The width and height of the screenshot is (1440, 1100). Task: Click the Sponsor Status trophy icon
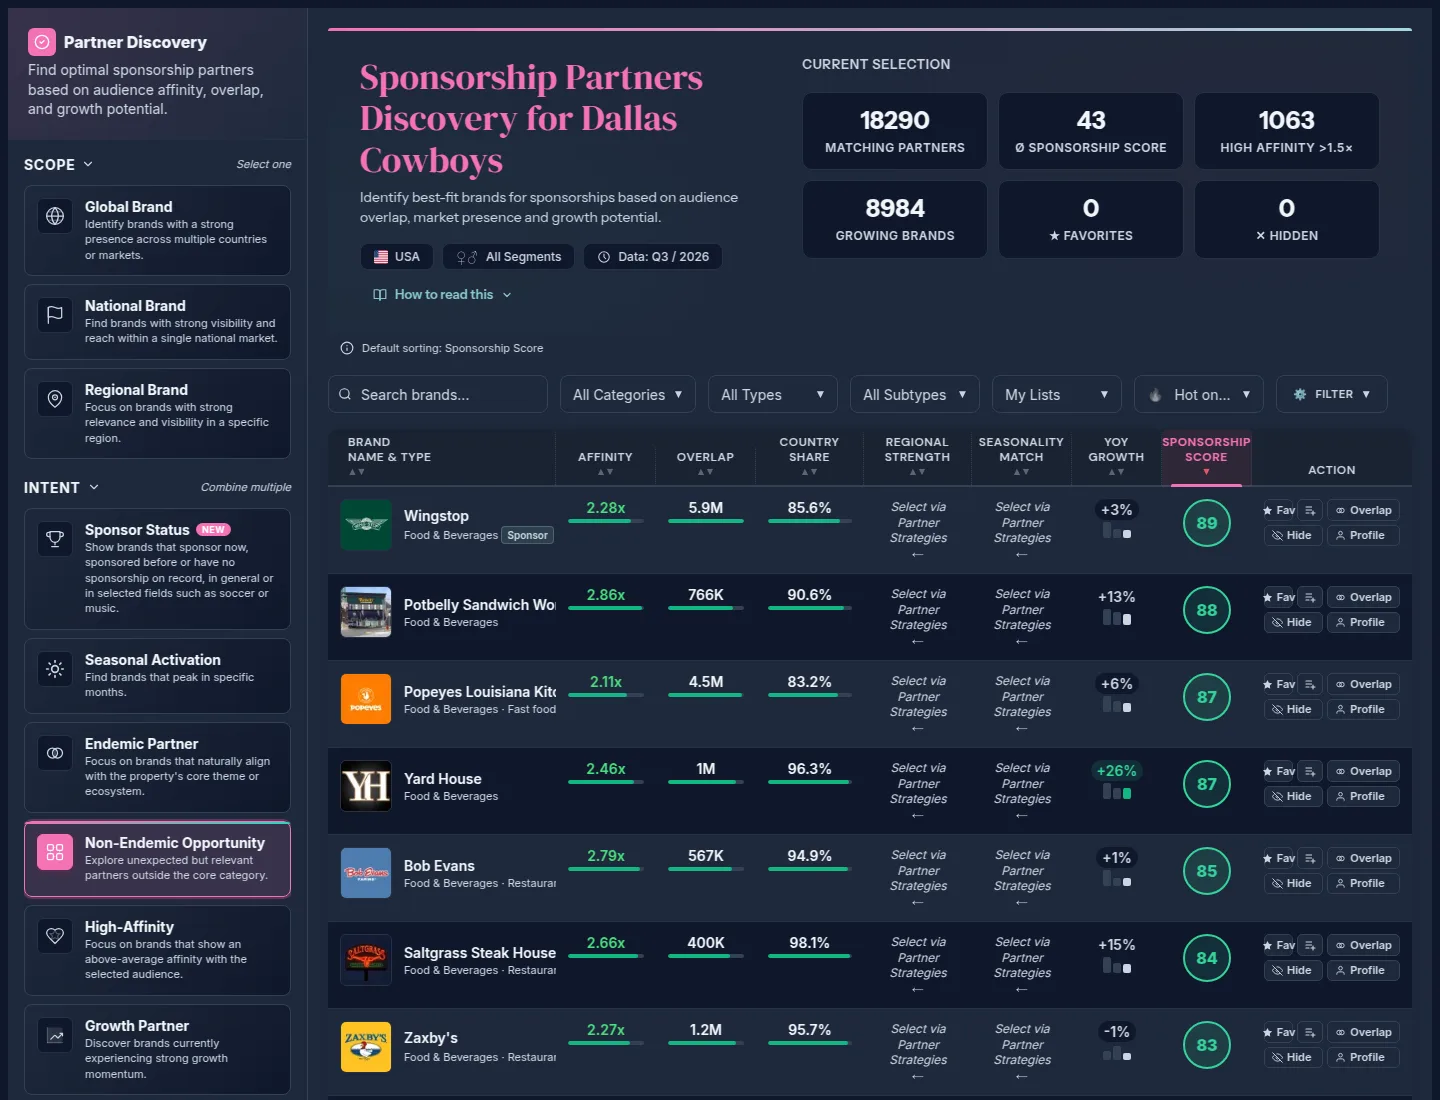point(55,539)
